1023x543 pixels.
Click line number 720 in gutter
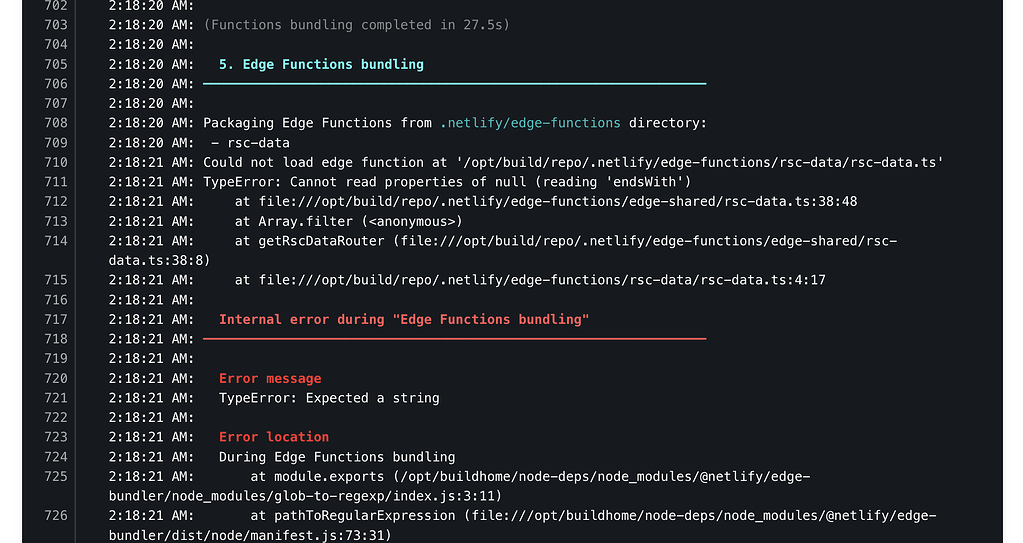tap(55, 378)
